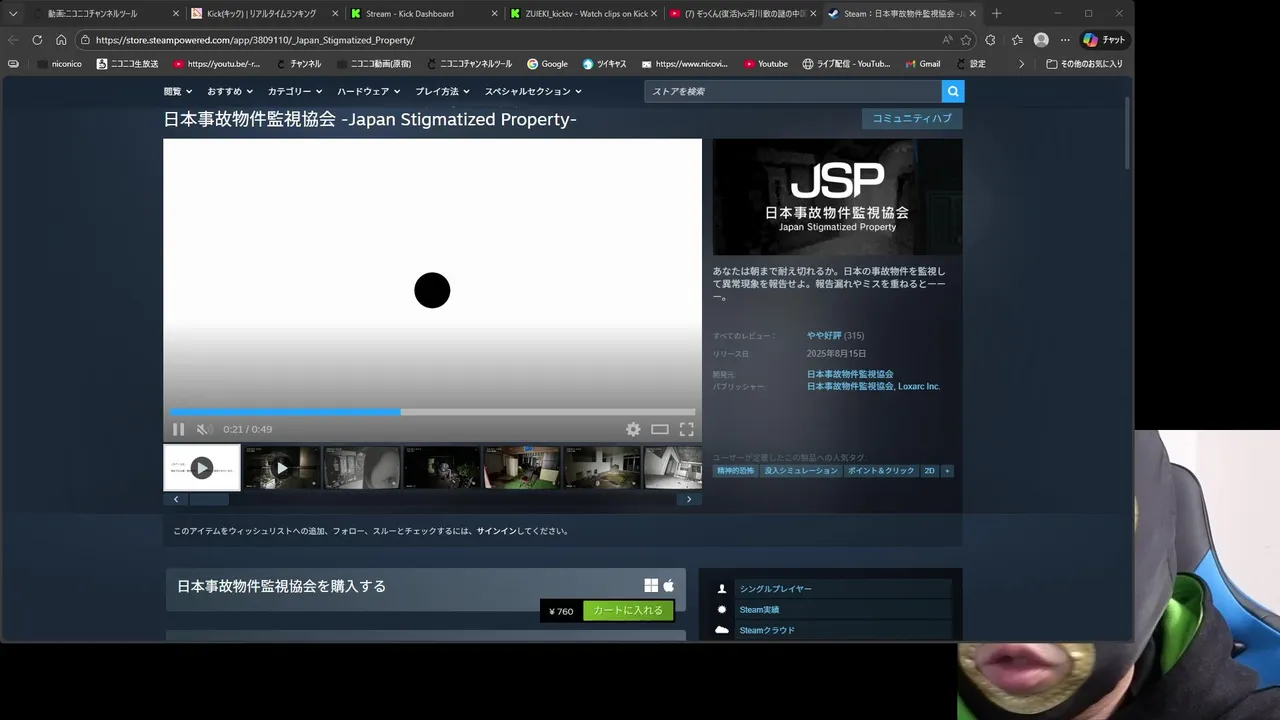The height and width of the screenshot is (720, 1280).
Task: Open the やや好評 review summary link
Action: click(824, 335)
